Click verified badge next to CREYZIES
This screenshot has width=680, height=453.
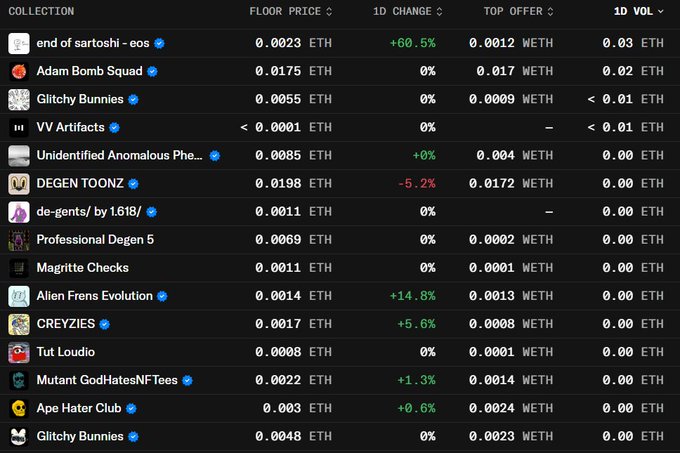[105, 324]
